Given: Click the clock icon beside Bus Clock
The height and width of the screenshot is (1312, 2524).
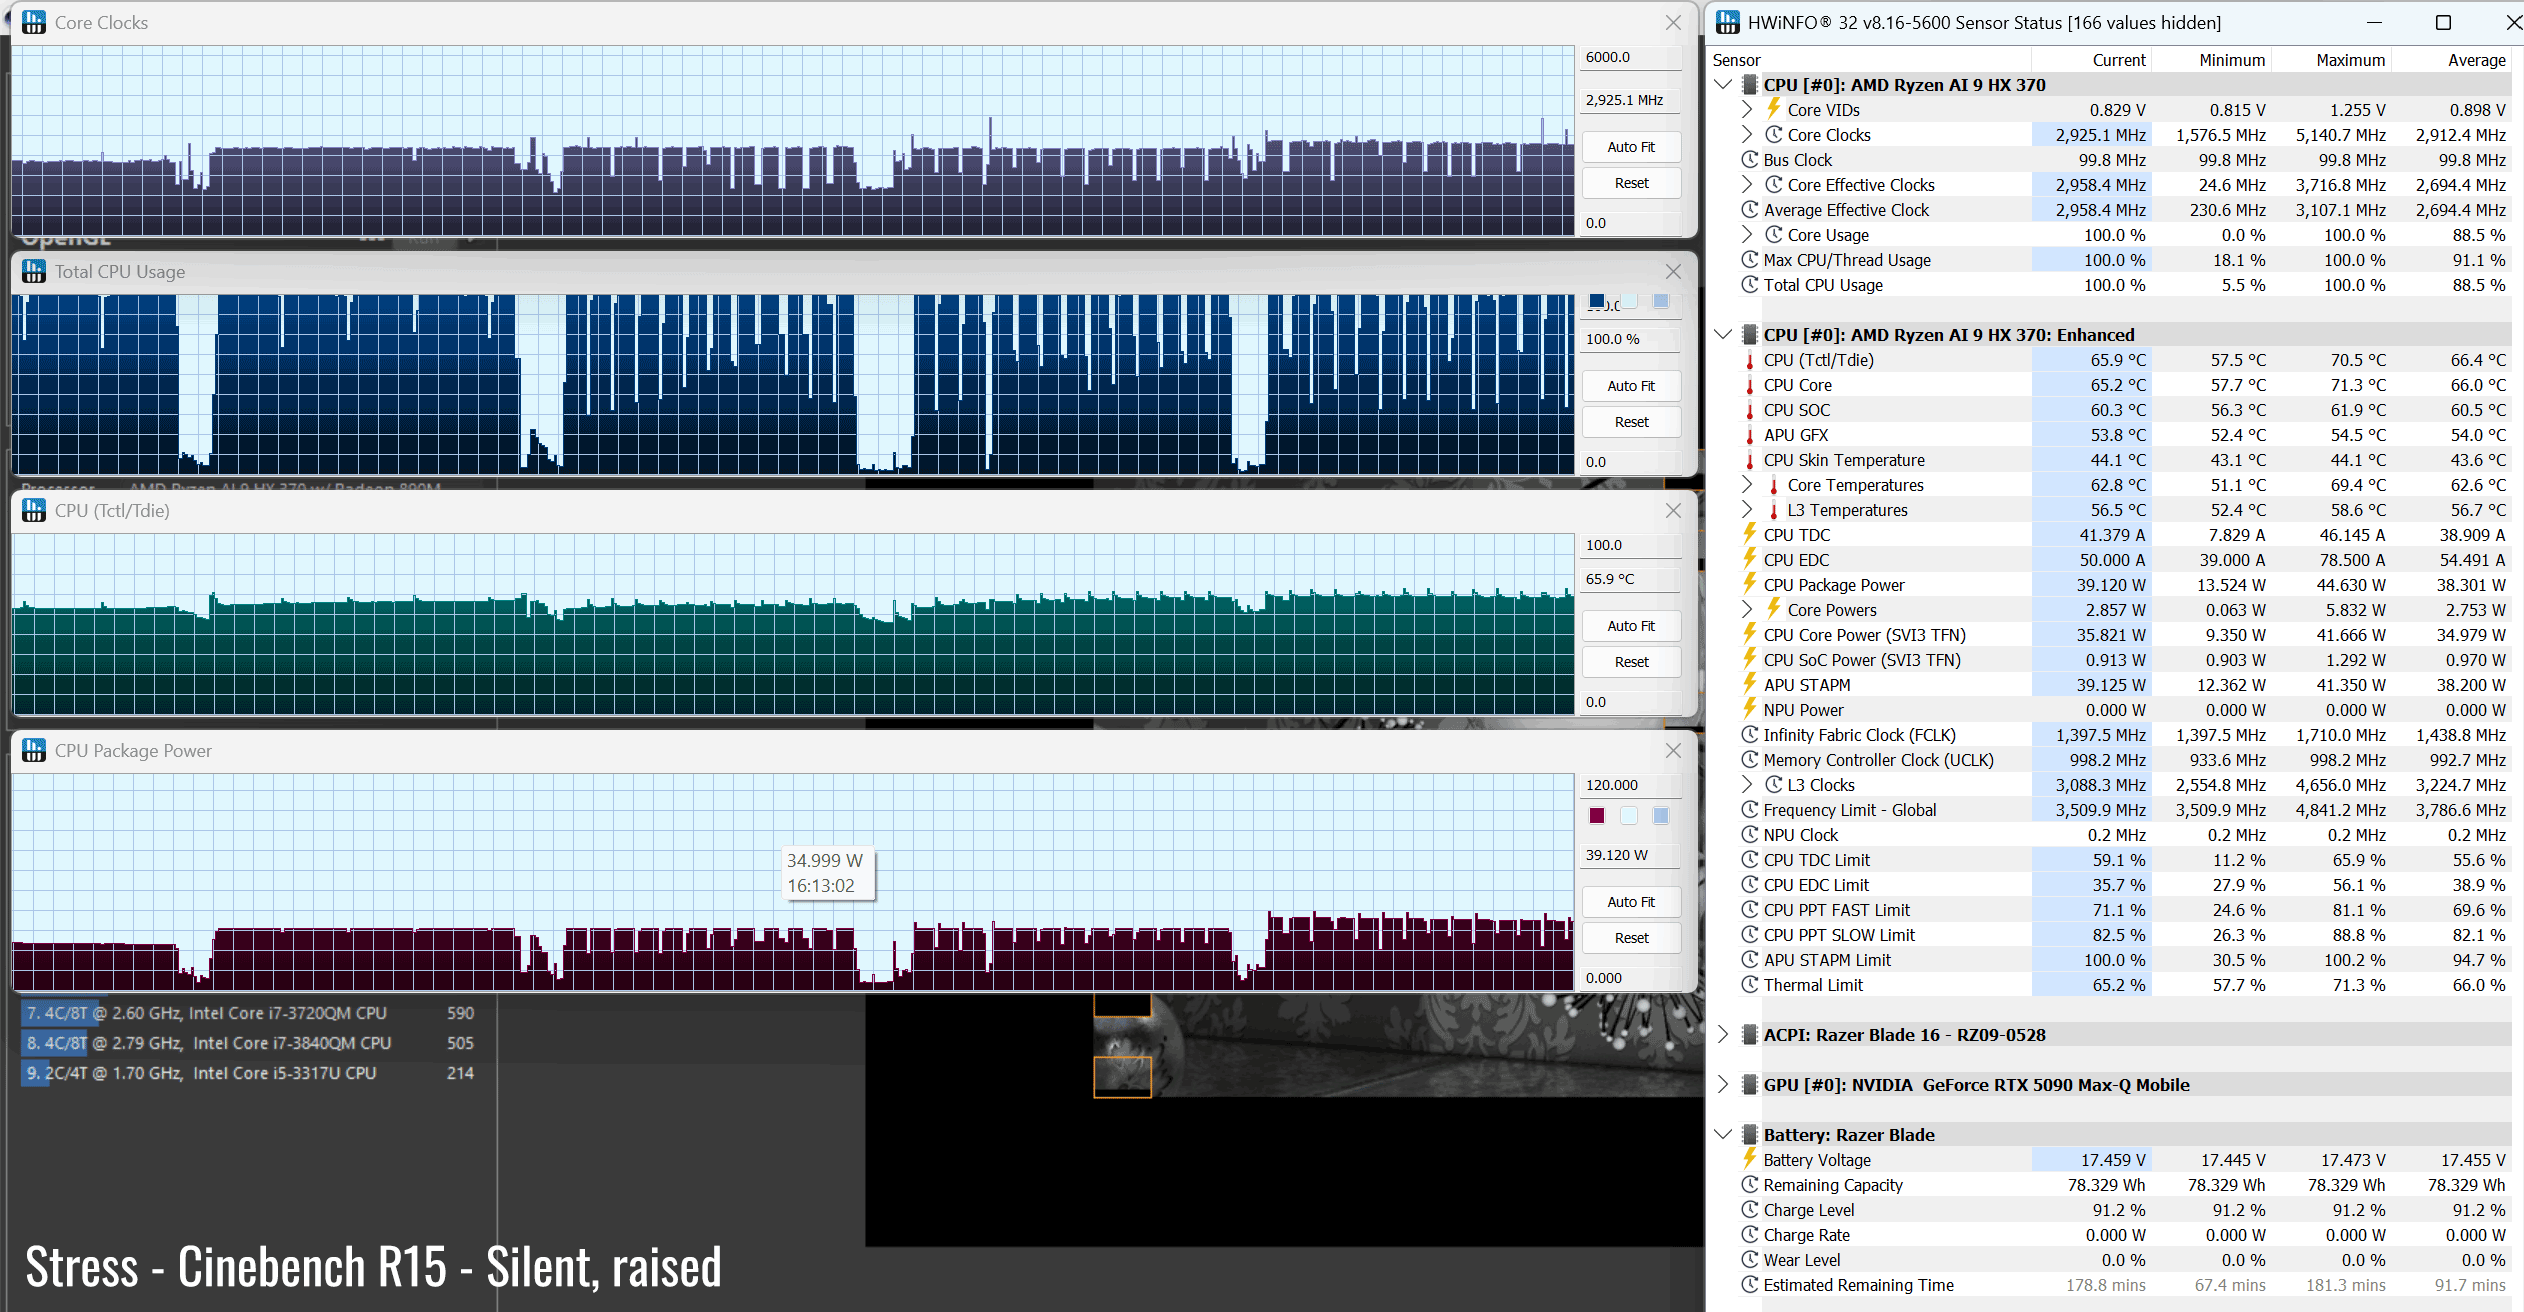Looking at the screenshot, I should (1750, 159).
